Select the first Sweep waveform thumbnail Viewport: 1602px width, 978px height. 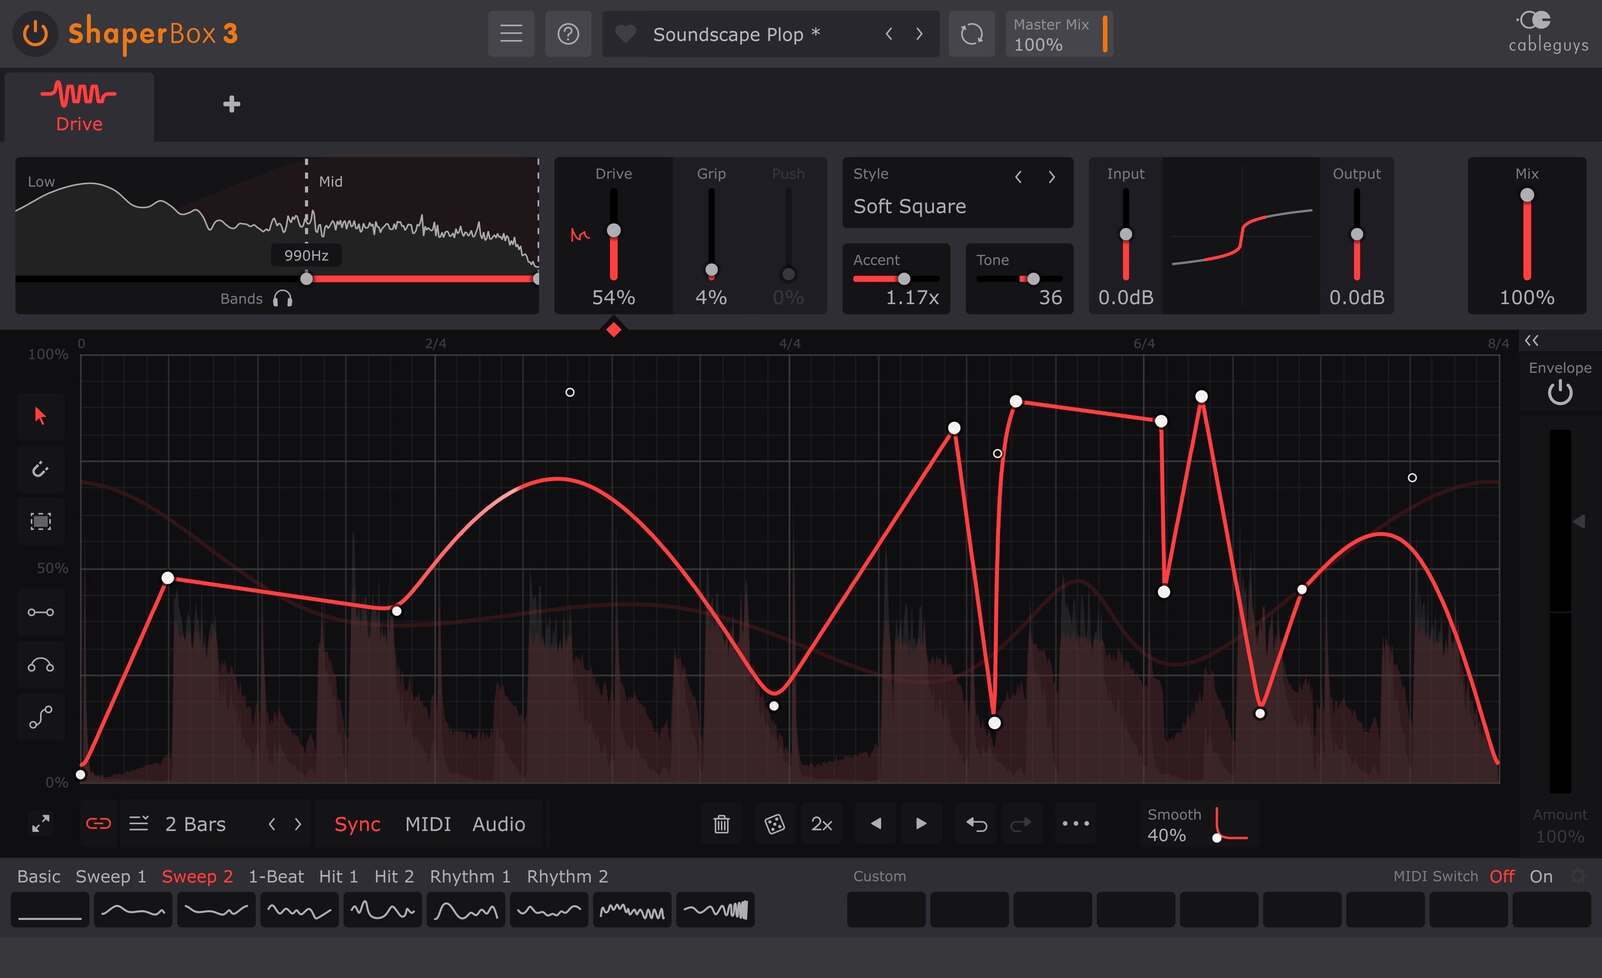click(x=133, y=910)
